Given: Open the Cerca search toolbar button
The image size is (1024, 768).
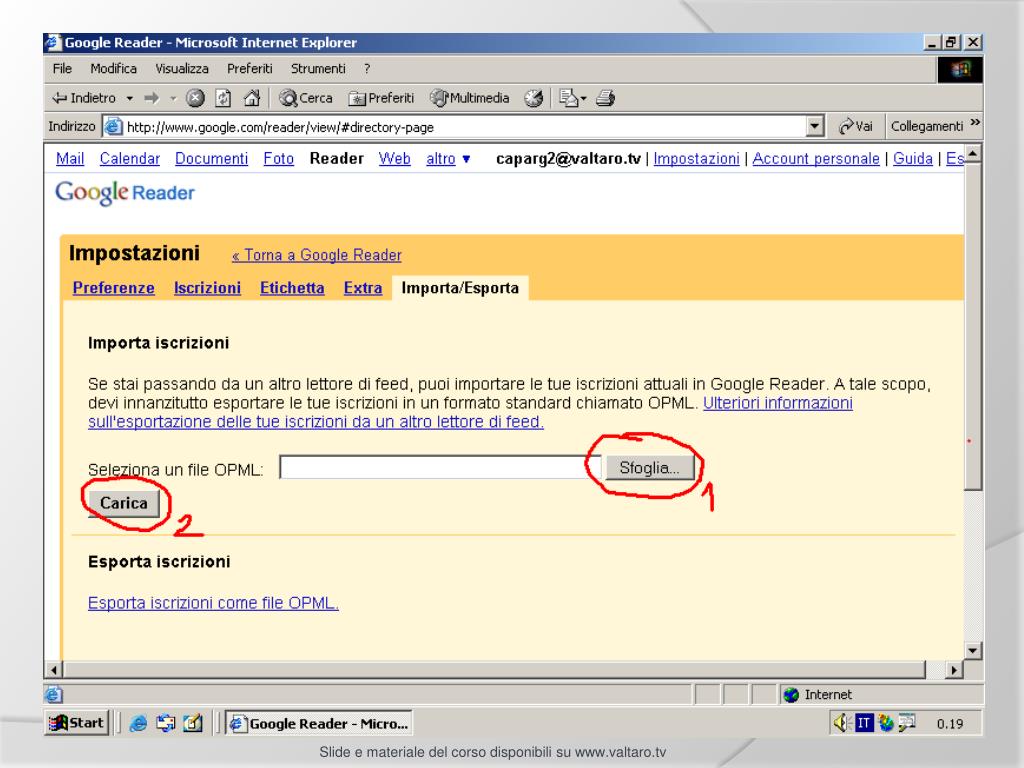Looking at the screenshot, I should point(306,98).
